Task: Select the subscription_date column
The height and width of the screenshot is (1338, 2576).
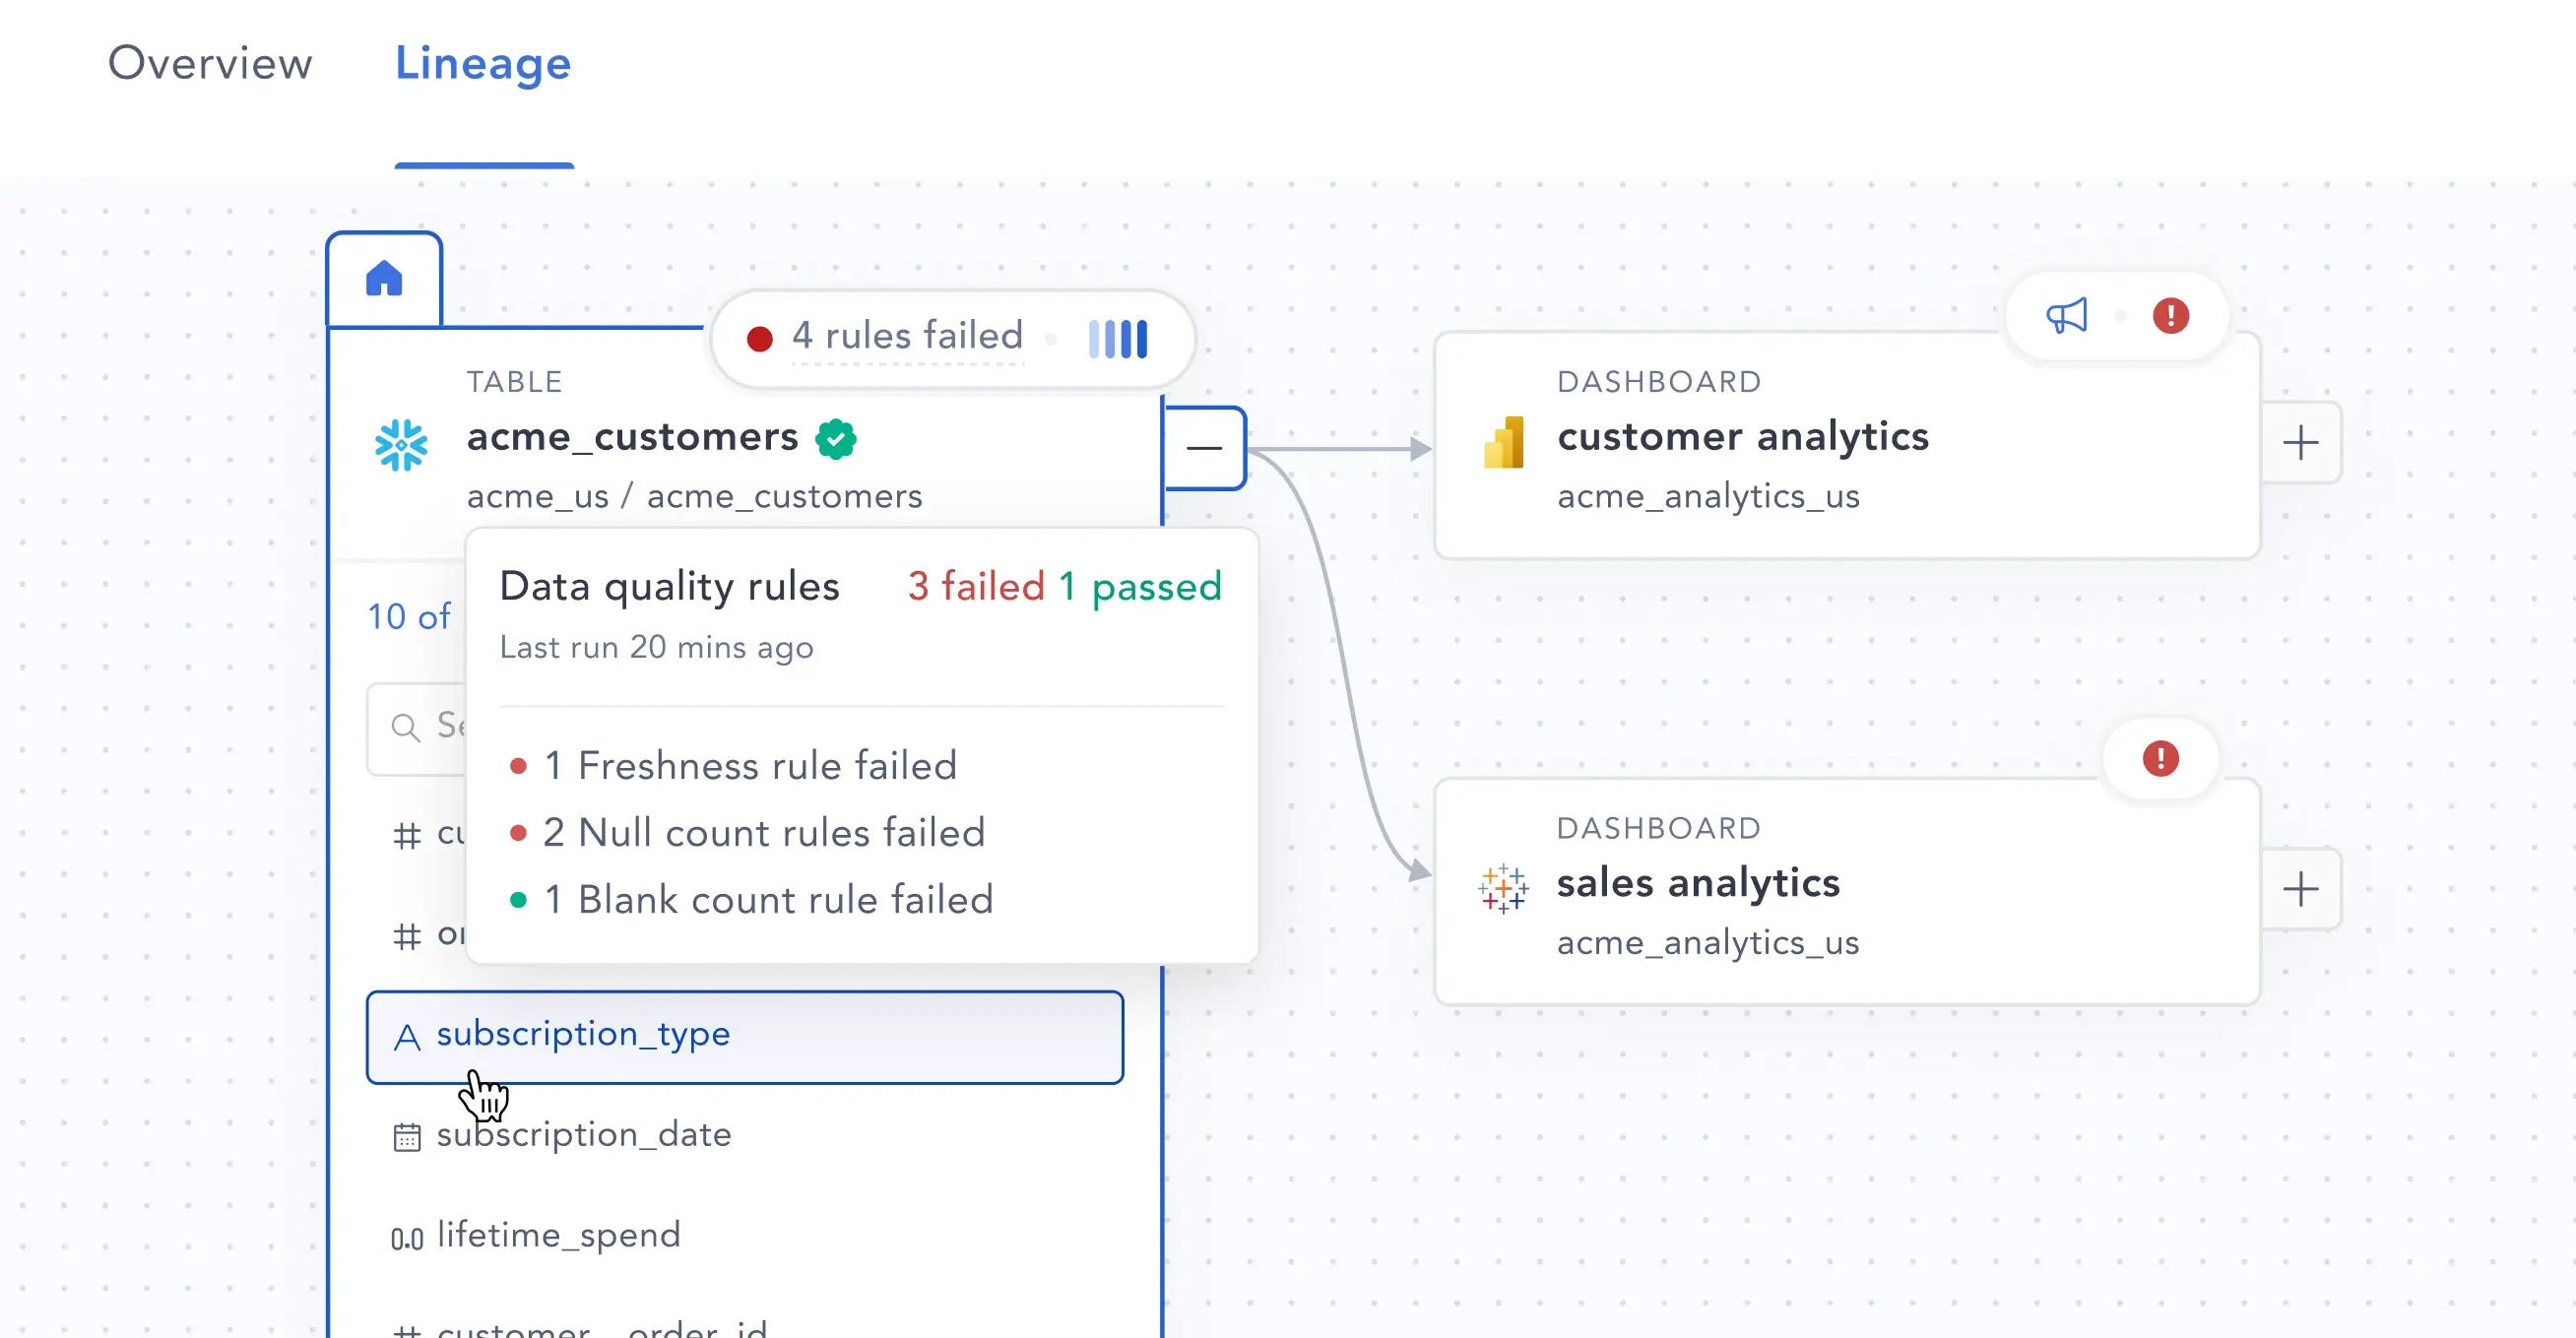Action: (584, 1135)
